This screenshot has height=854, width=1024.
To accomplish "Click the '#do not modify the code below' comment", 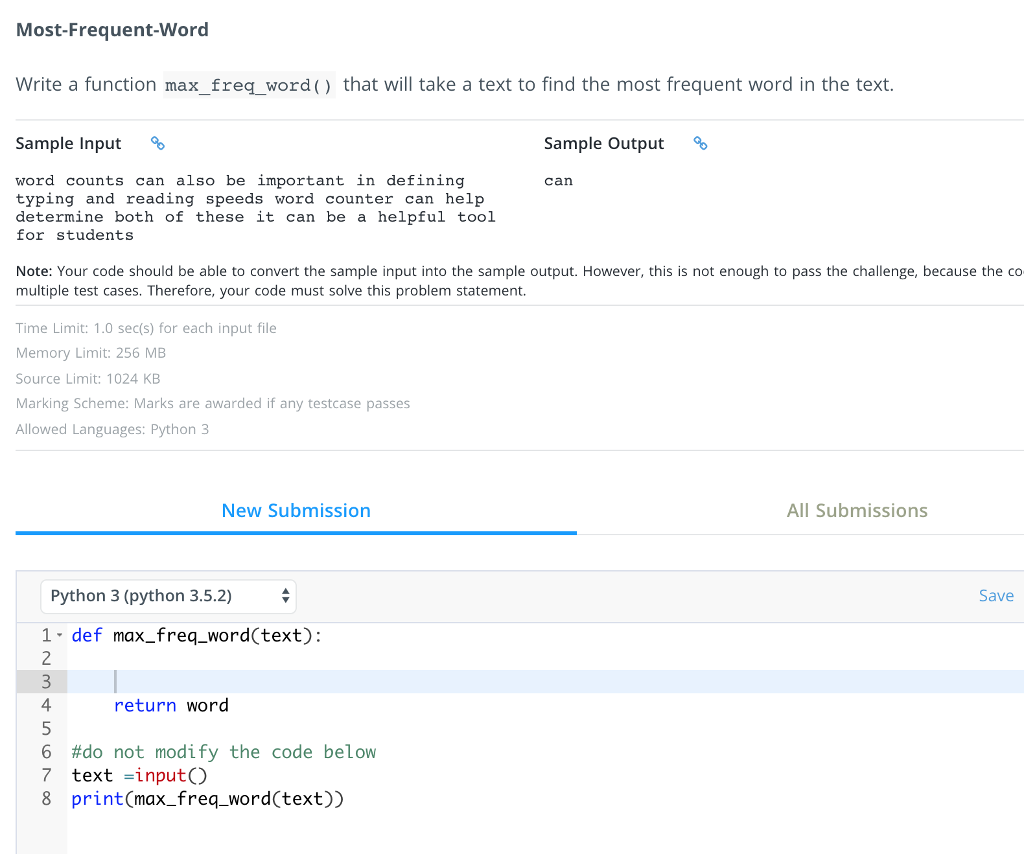I will coord(224,752).
